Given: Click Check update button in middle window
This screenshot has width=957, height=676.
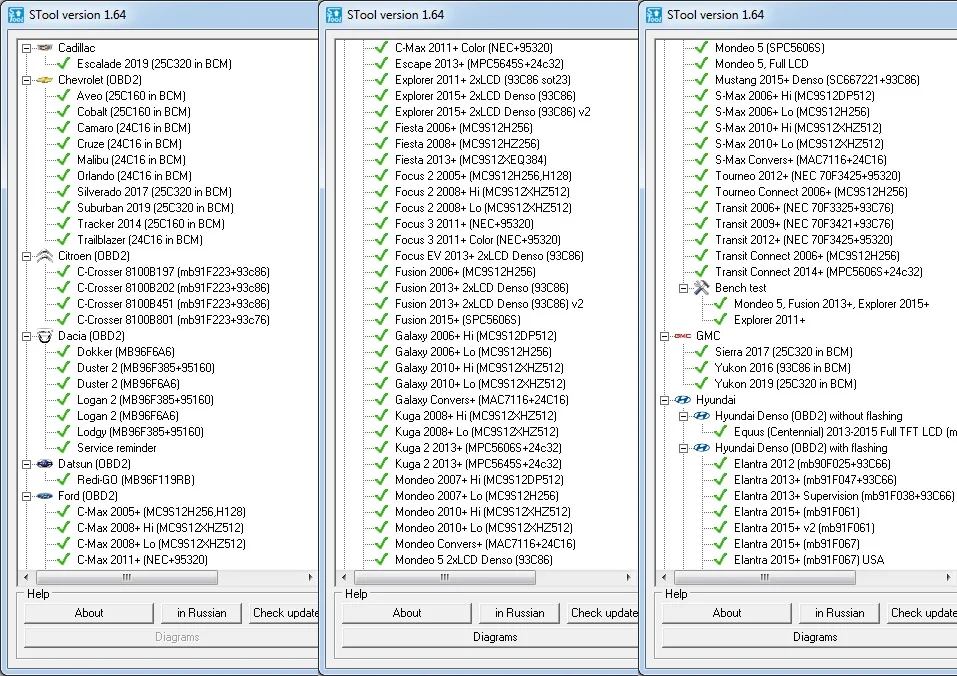Looking at the screenshot, I should coord(603,613).
